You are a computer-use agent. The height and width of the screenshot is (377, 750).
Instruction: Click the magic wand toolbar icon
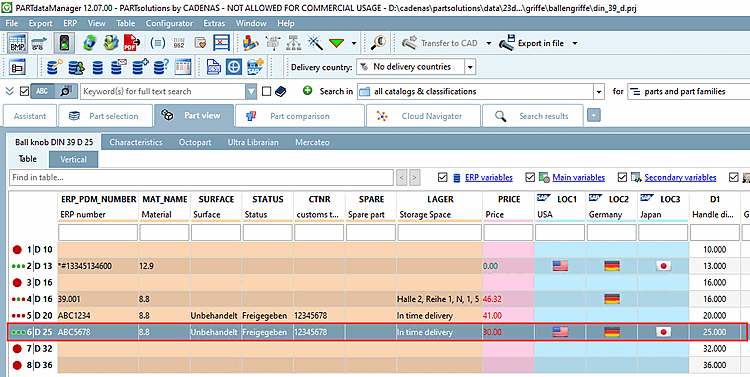(315, 43)
